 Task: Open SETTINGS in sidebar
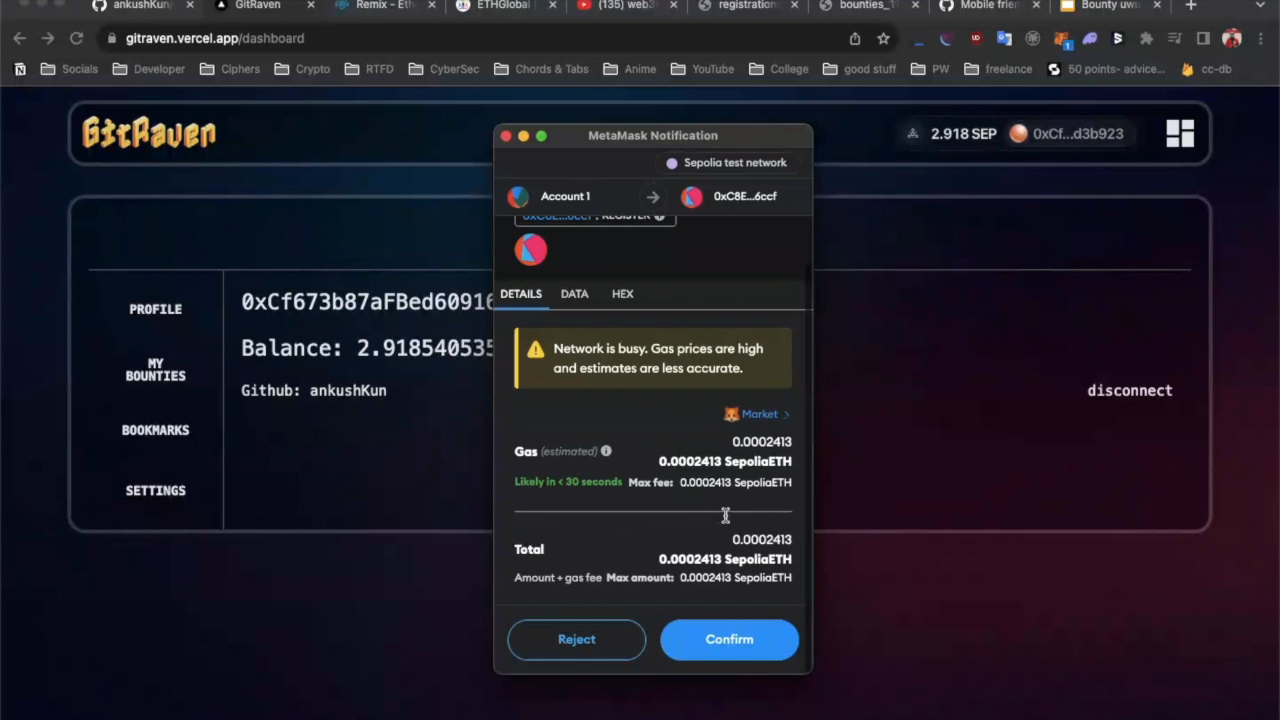pyautogui.click(x=155, y=491)
